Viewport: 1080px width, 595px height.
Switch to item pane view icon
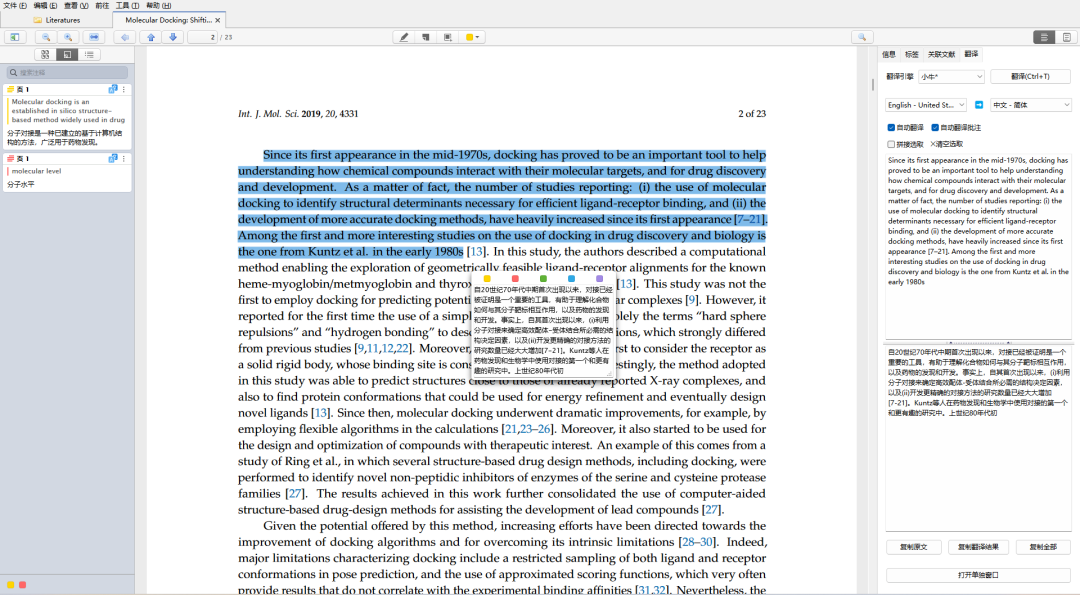point(1044,37)
